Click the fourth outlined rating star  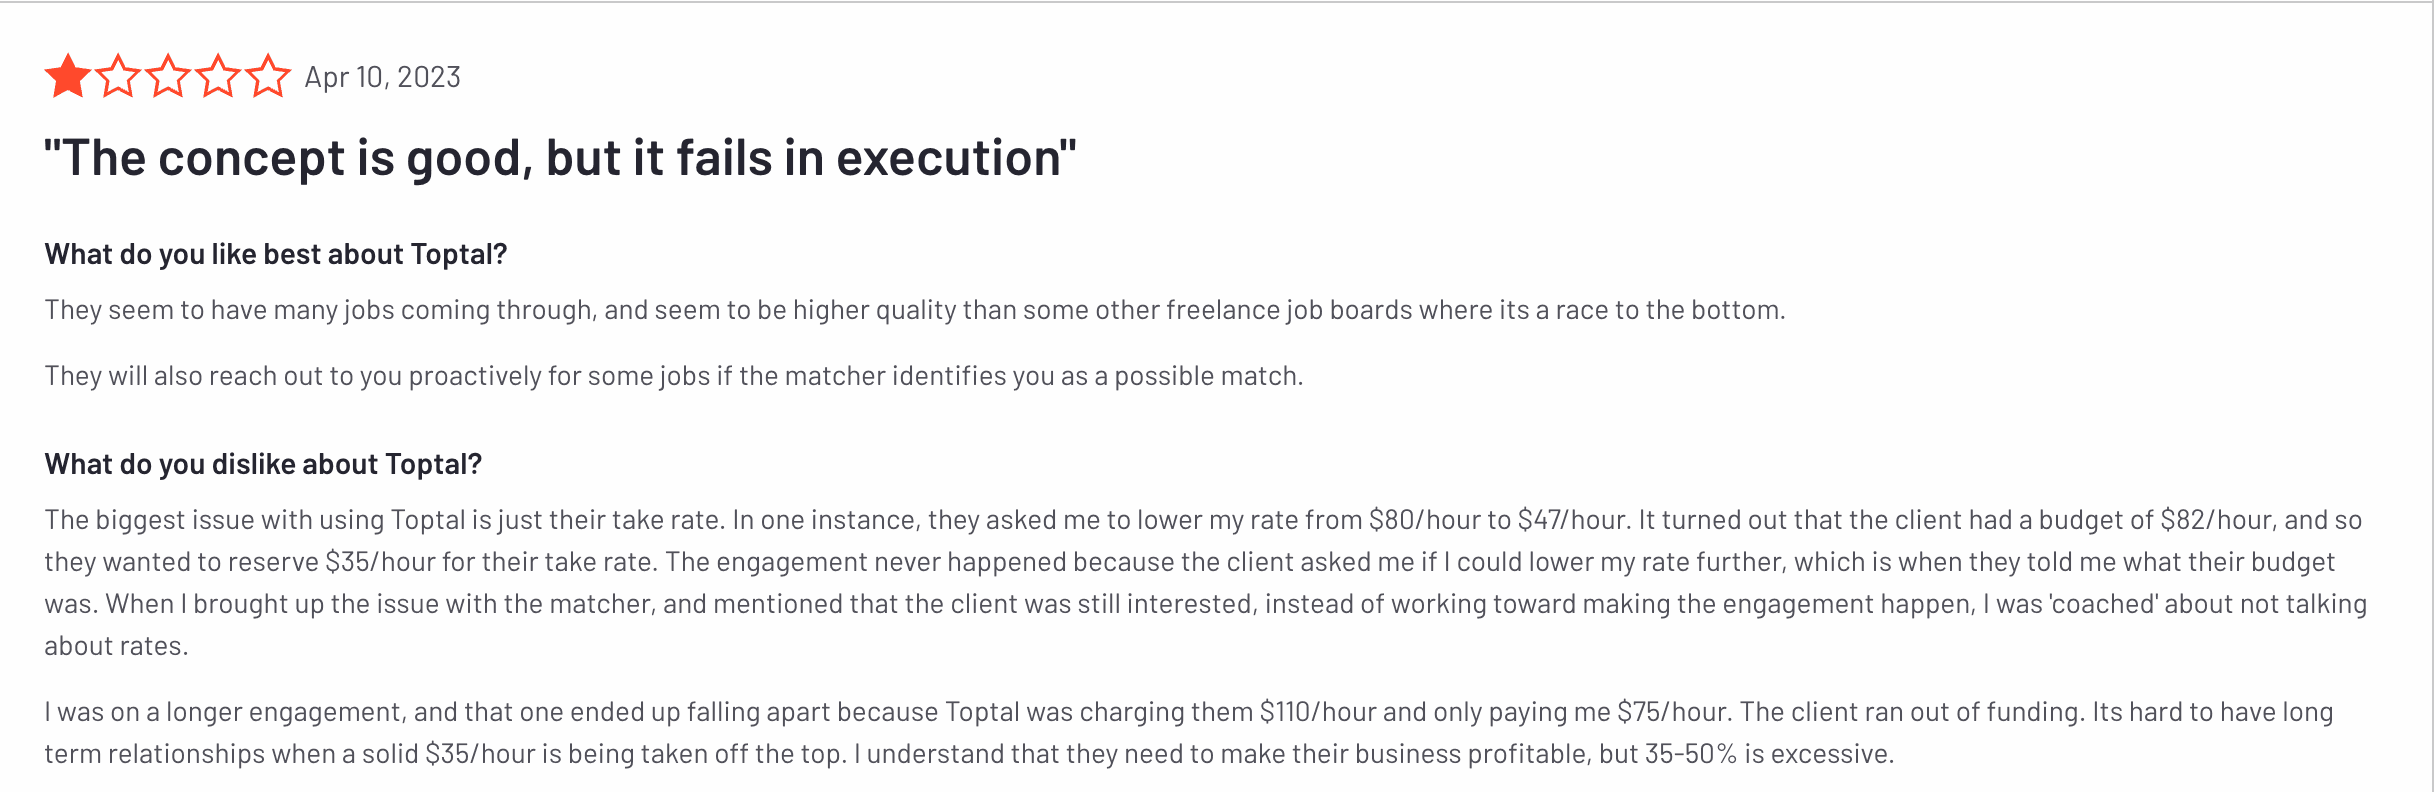click(218, 77)
